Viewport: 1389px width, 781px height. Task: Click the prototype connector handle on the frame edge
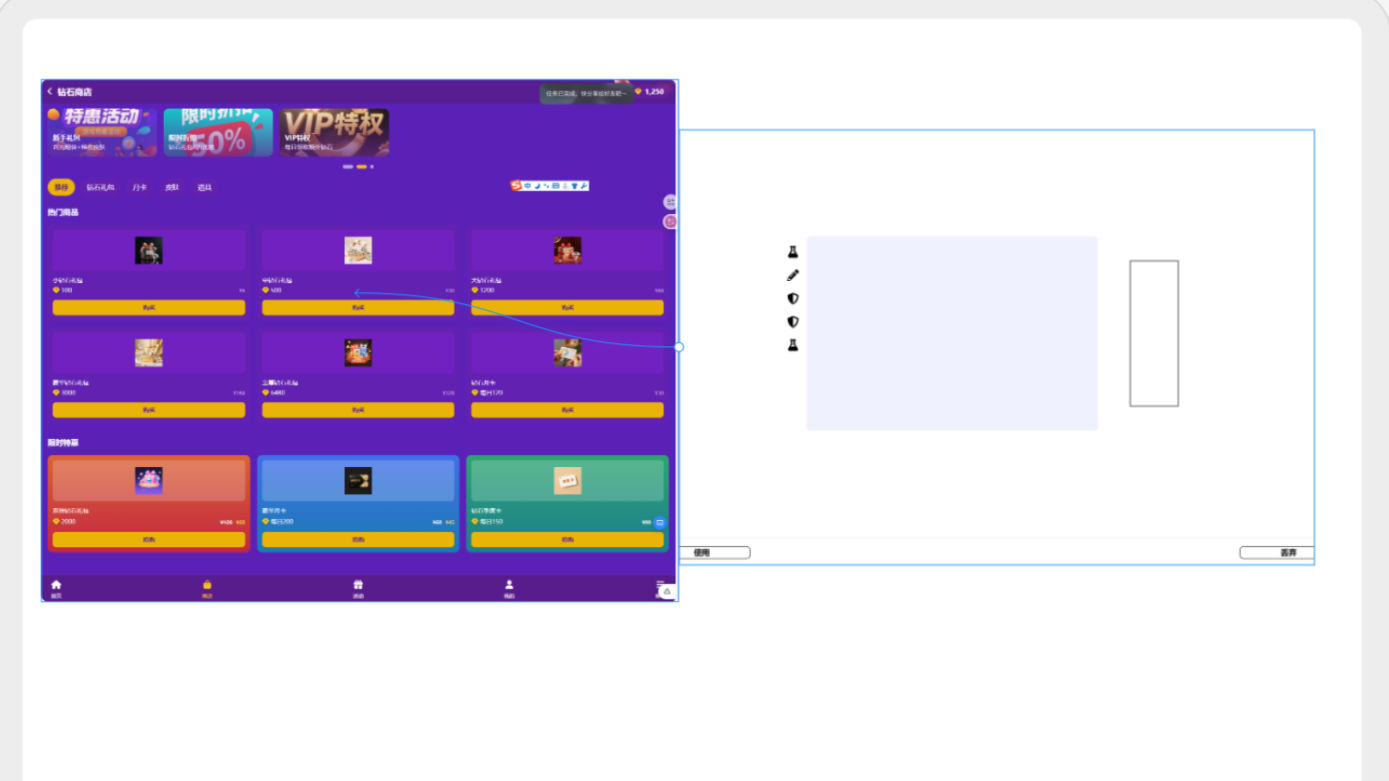[679, 347]
